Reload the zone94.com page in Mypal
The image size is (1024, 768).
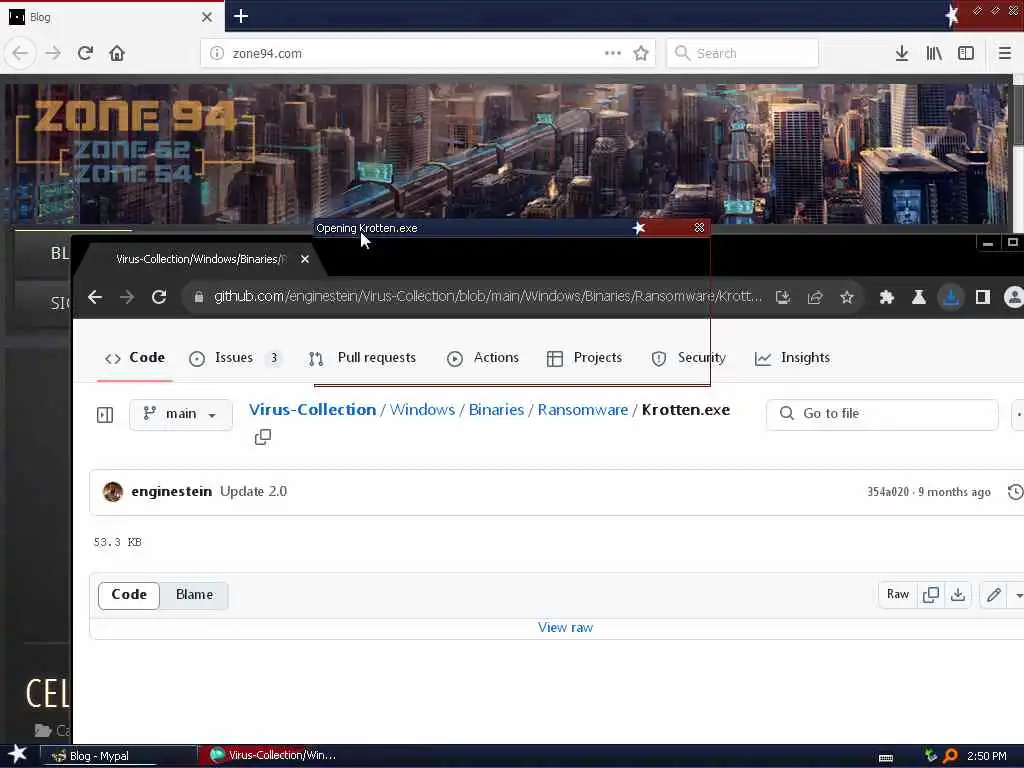coord(85,53)
